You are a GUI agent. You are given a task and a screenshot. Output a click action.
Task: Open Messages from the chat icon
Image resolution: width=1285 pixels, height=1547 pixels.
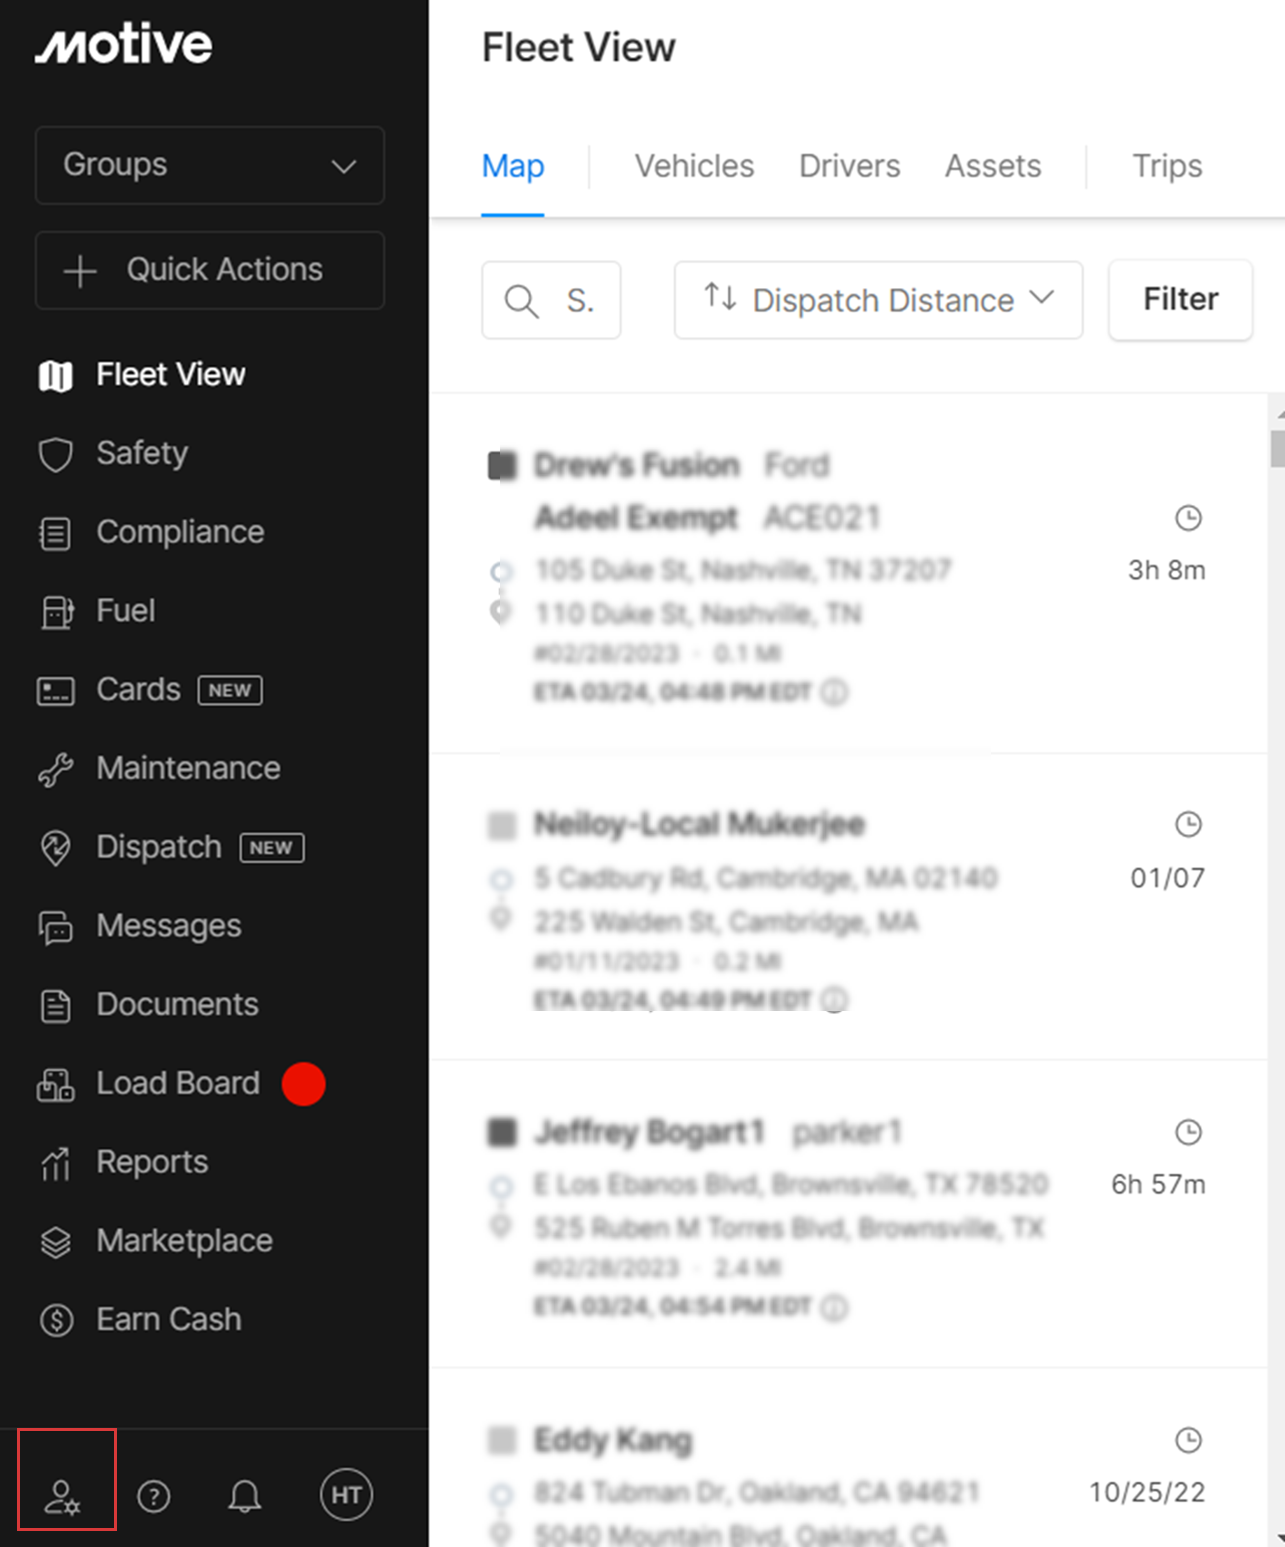tap(56, 927)
